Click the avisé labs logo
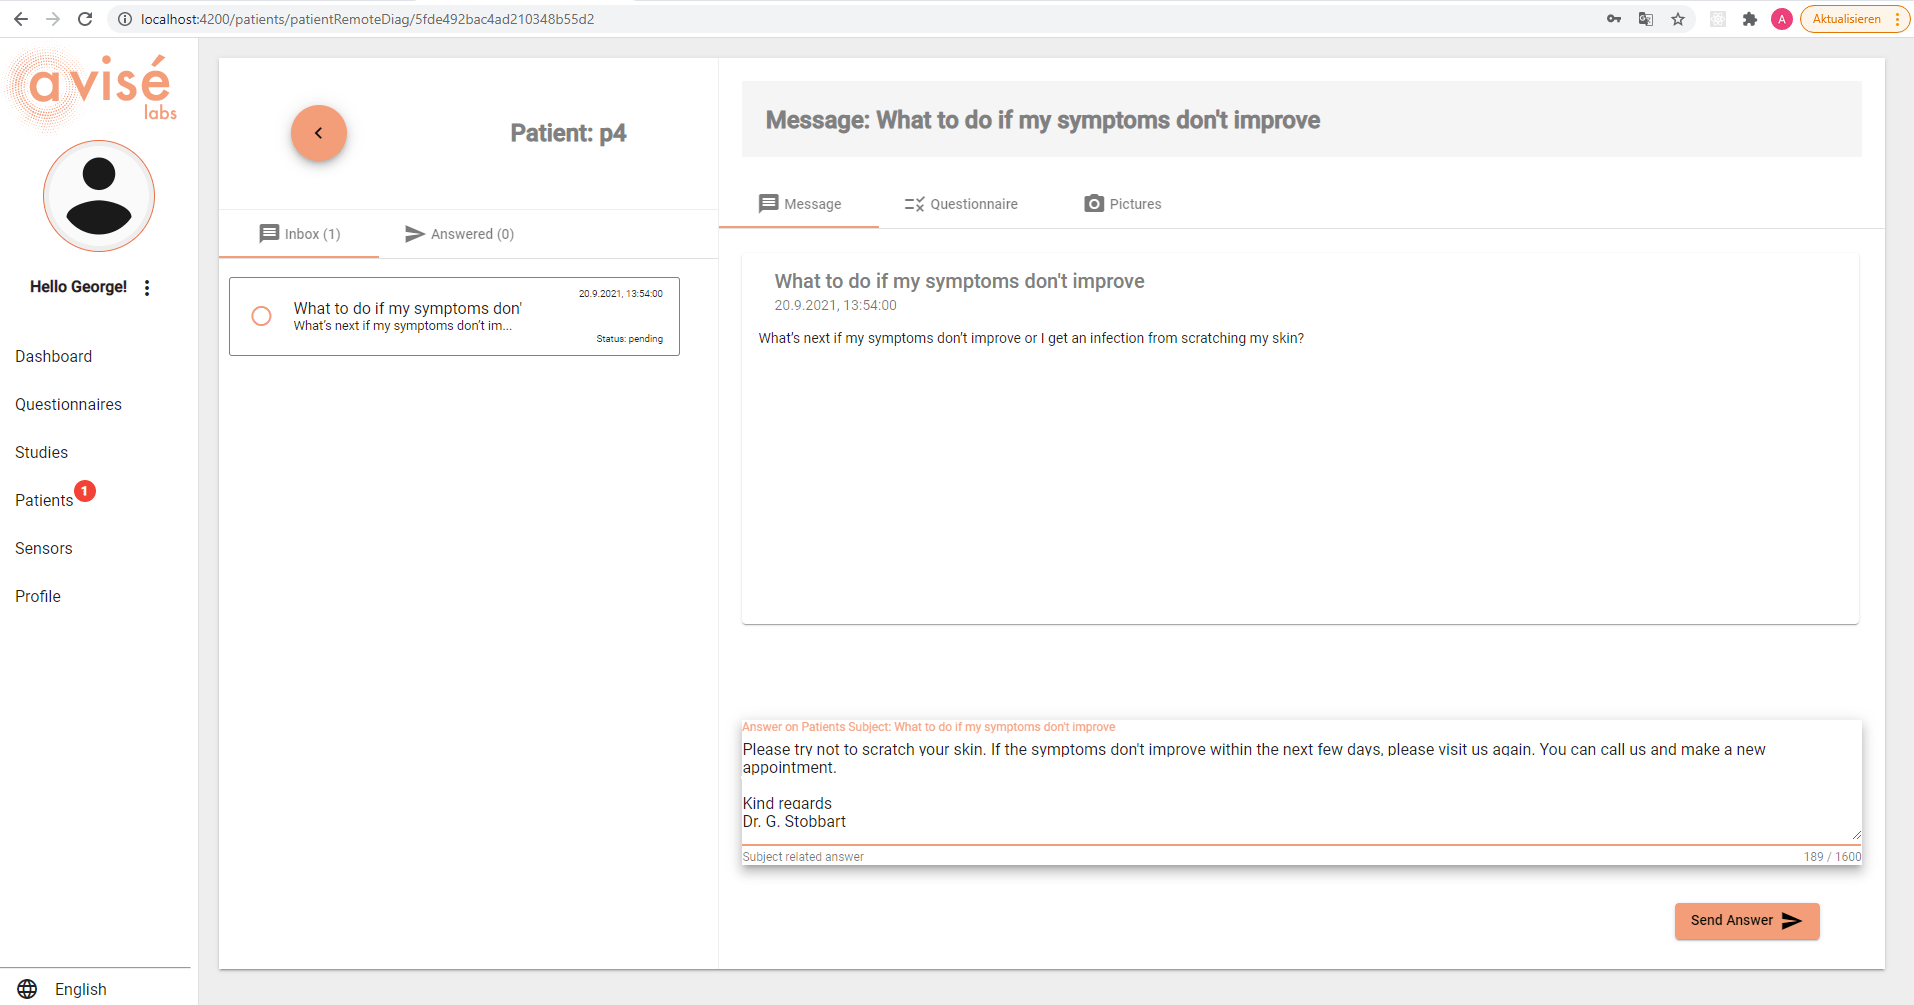This screenshot has height=1005, width=1914. (x=94, y=90)
